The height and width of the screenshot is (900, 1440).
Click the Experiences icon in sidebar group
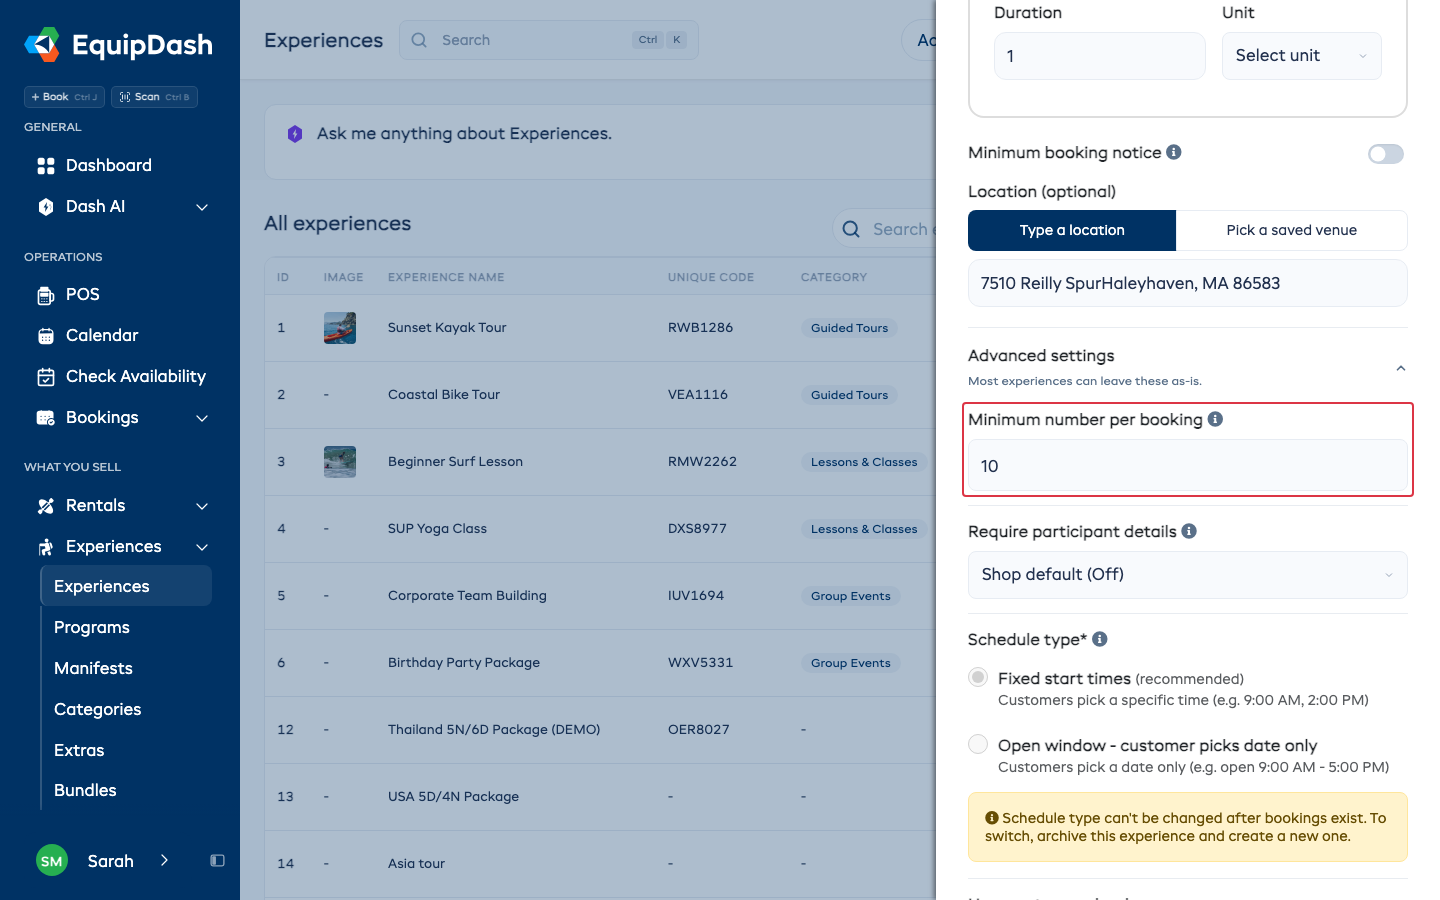(46, 547)
